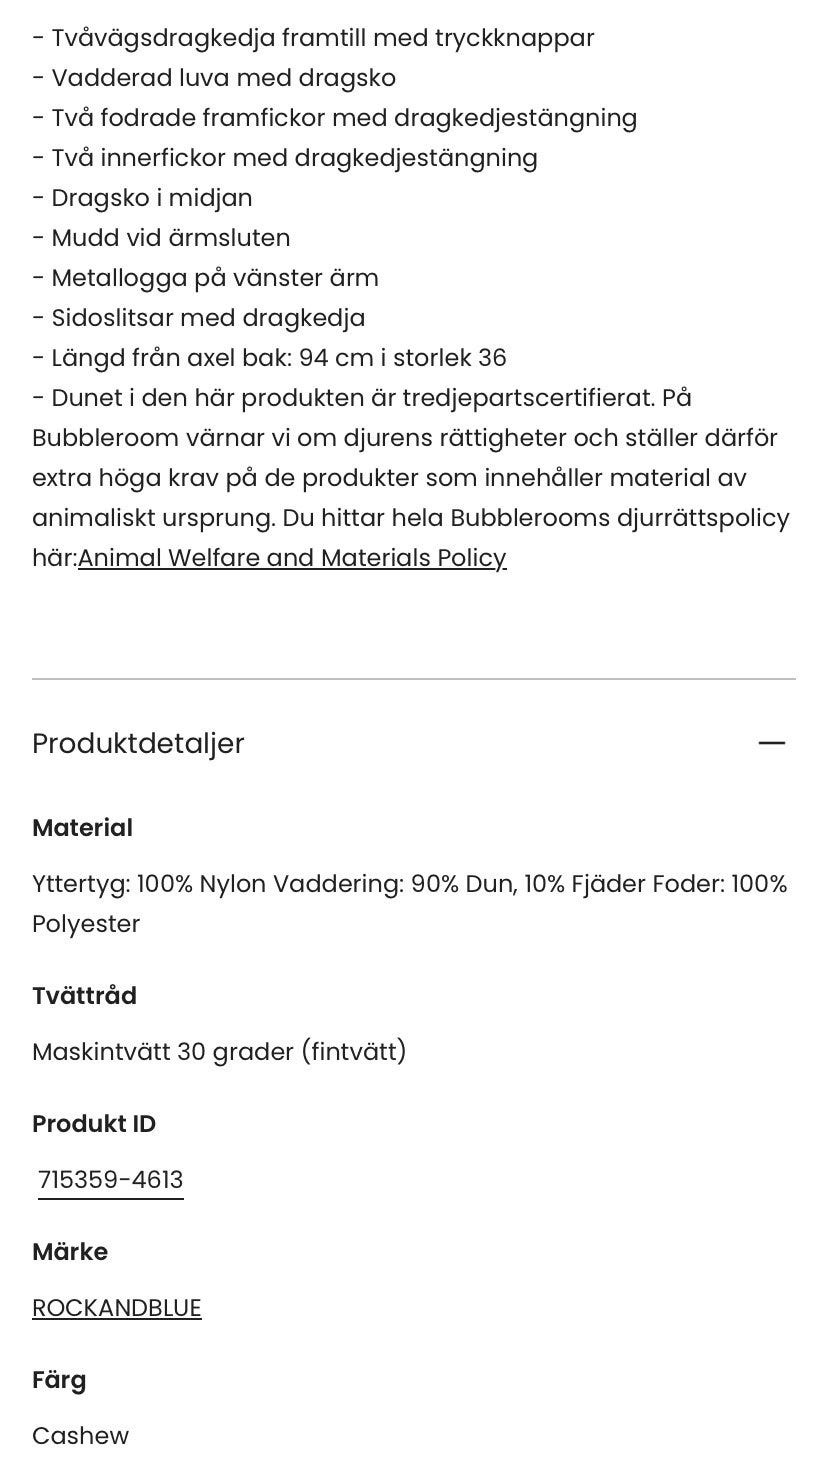This screenshot has width=828, height=1463.
Task: Click product ID 715359-4613 link
Action: pos(111,1180)
